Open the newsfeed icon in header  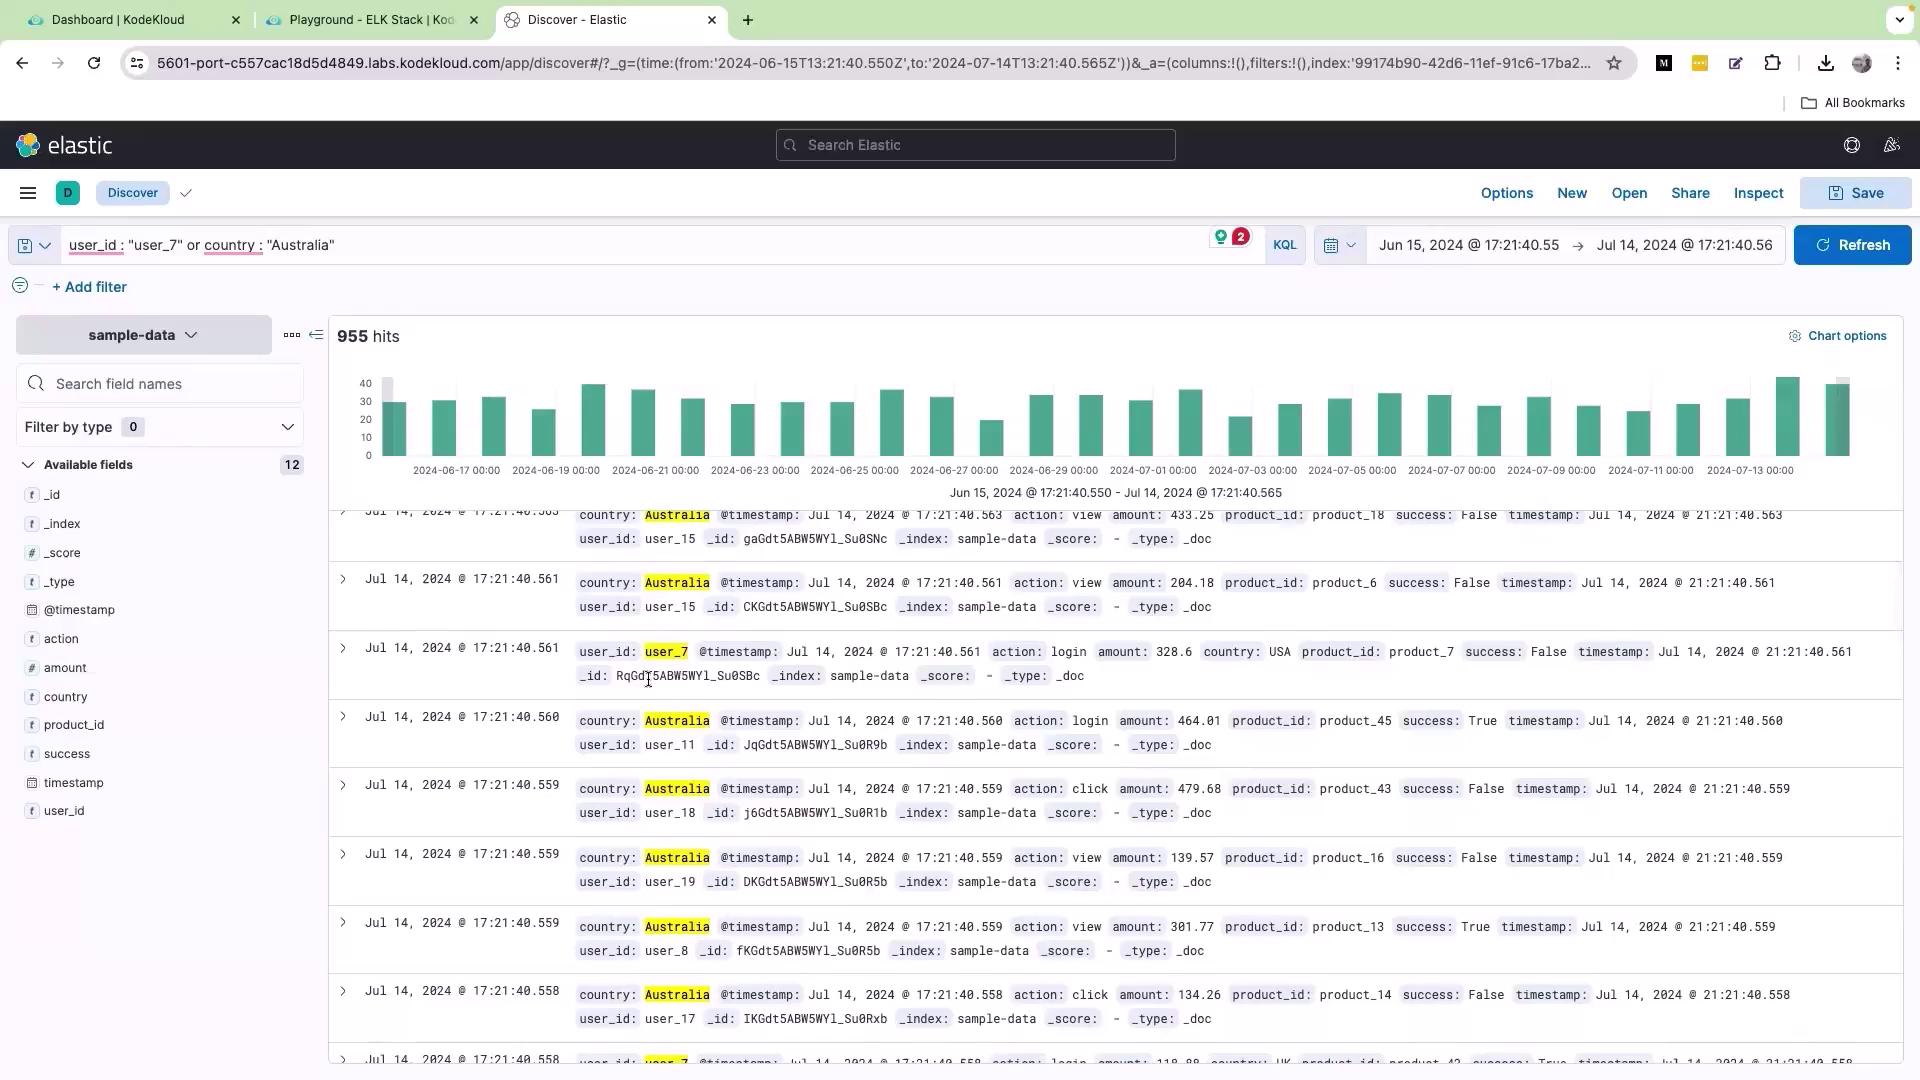coord(1891,146)
